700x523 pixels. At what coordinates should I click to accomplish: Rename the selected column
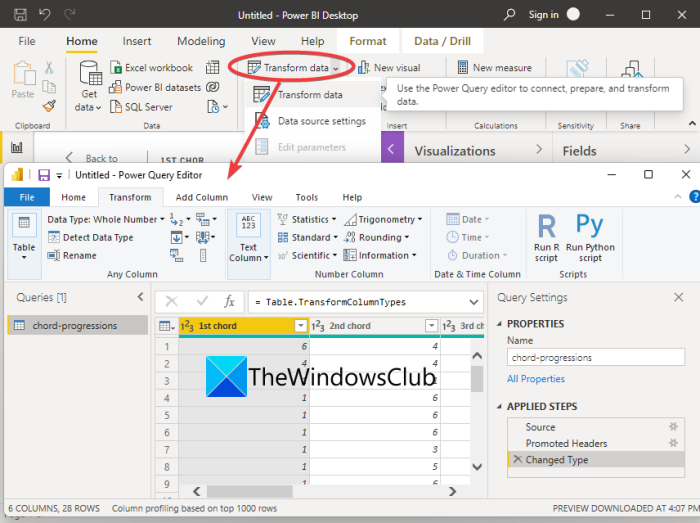click(72, 255)
